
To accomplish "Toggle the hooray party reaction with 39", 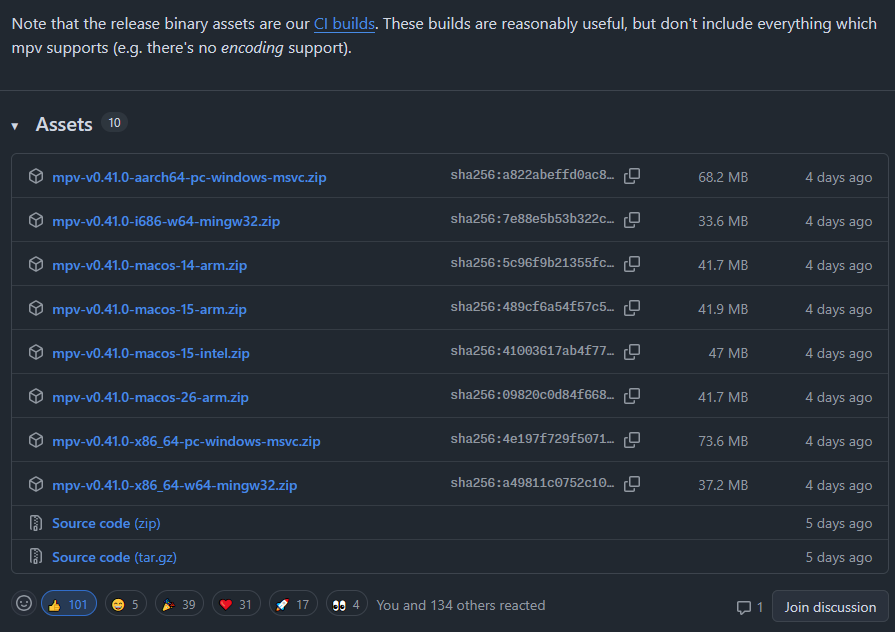I will 179,604.
